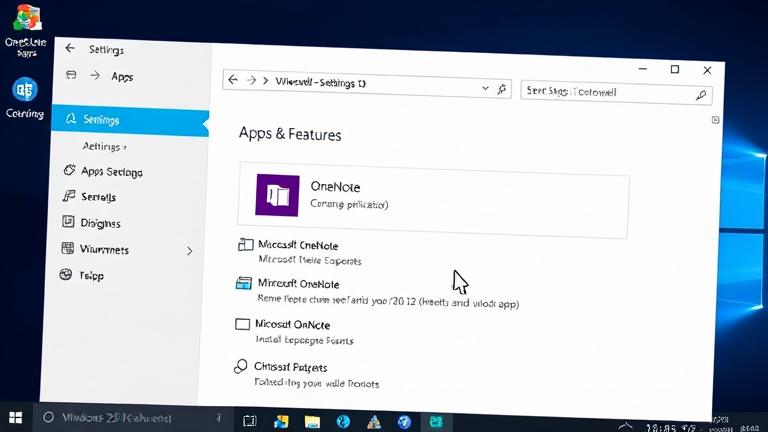
Task: Open the Disigrns sidebar entry
Action: pos(100,223)
